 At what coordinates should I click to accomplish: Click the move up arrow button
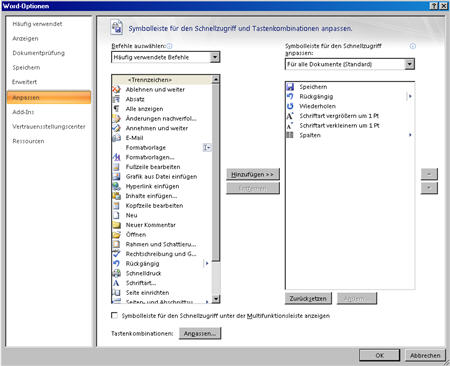coord(429,174)
